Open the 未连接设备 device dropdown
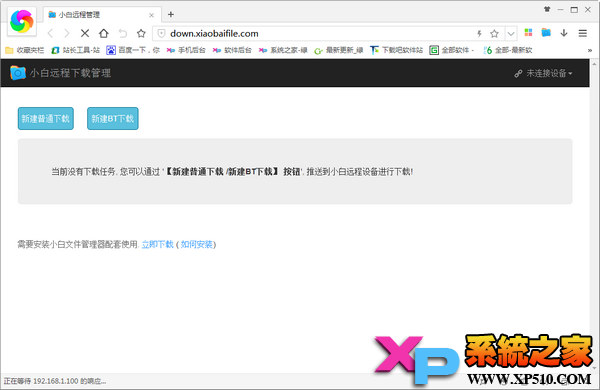The image size is (600, 390). 543,73
